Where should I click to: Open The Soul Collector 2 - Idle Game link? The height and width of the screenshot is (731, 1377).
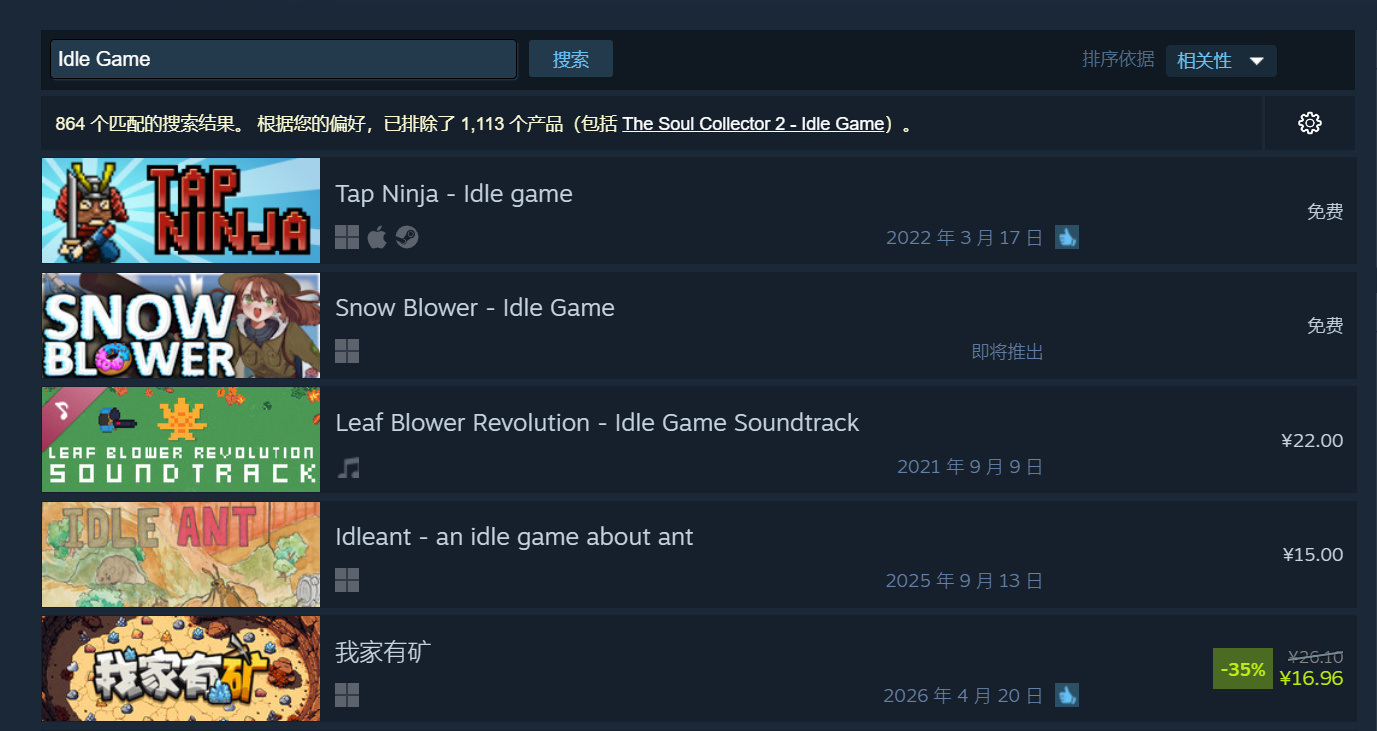pyautogui.click(x=754, y=124)
